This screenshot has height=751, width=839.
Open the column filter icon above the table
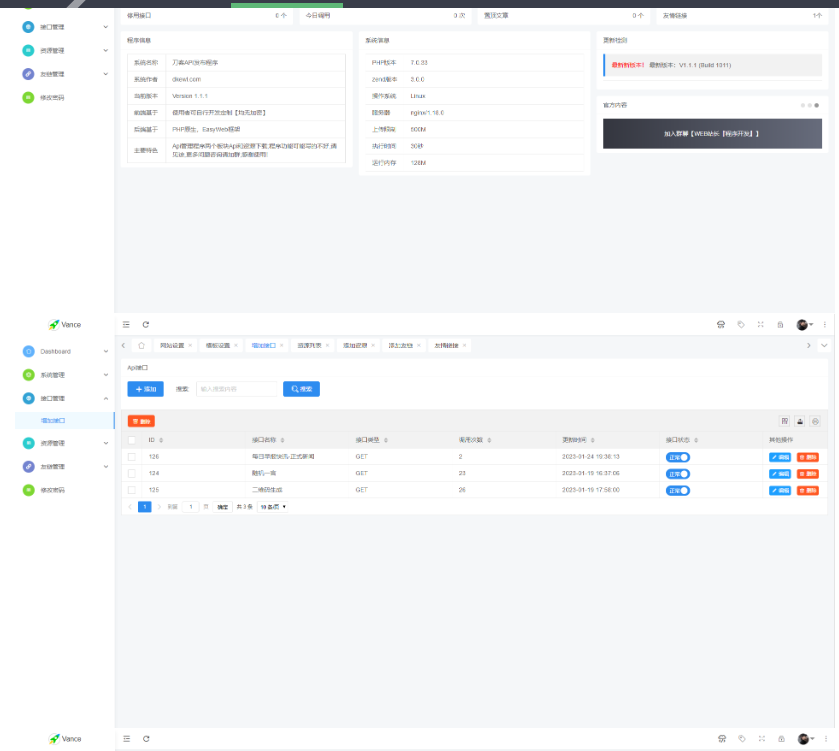785,421
